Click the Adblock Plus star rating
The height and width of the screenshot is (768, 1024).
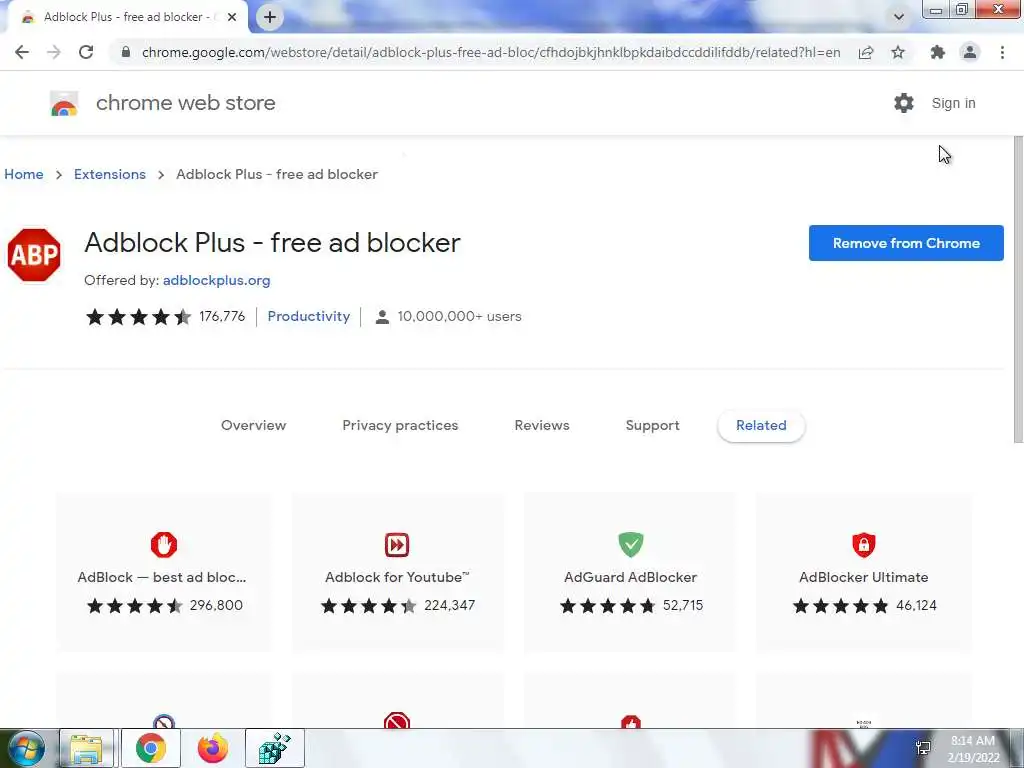click(138, 317)
